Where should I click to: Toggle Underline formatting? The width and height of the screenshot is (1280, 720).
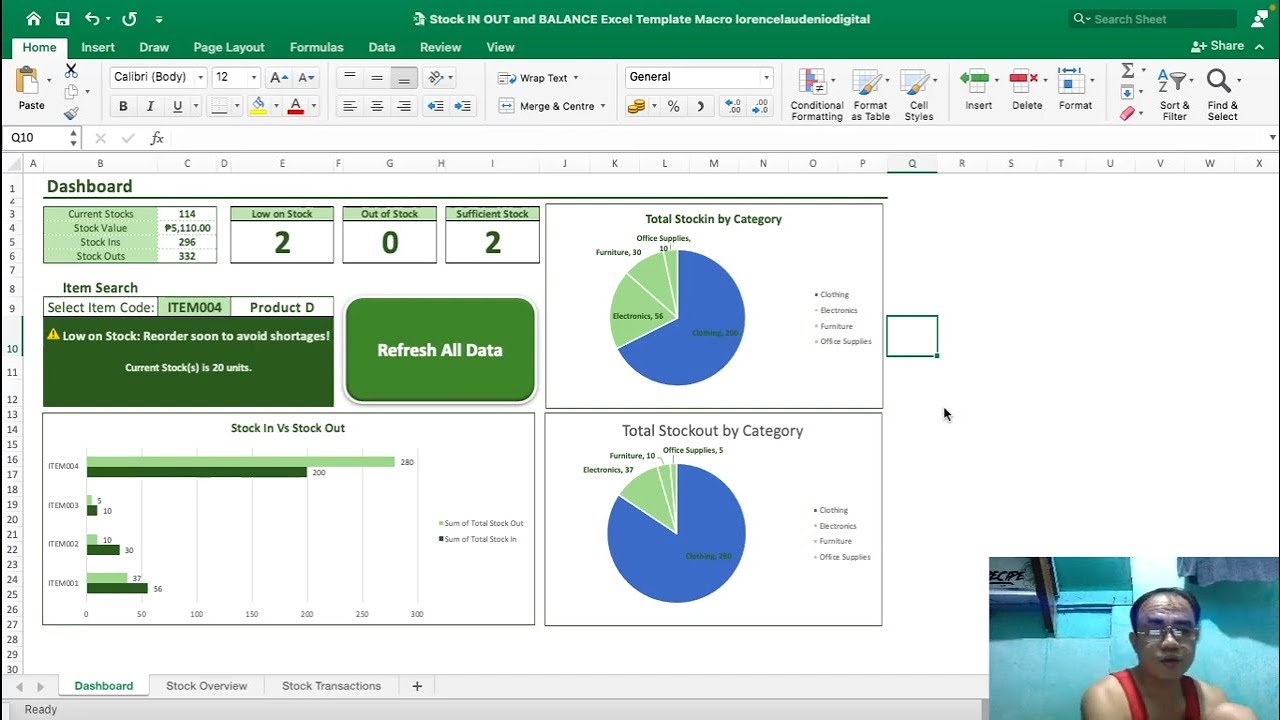point(177,106)
